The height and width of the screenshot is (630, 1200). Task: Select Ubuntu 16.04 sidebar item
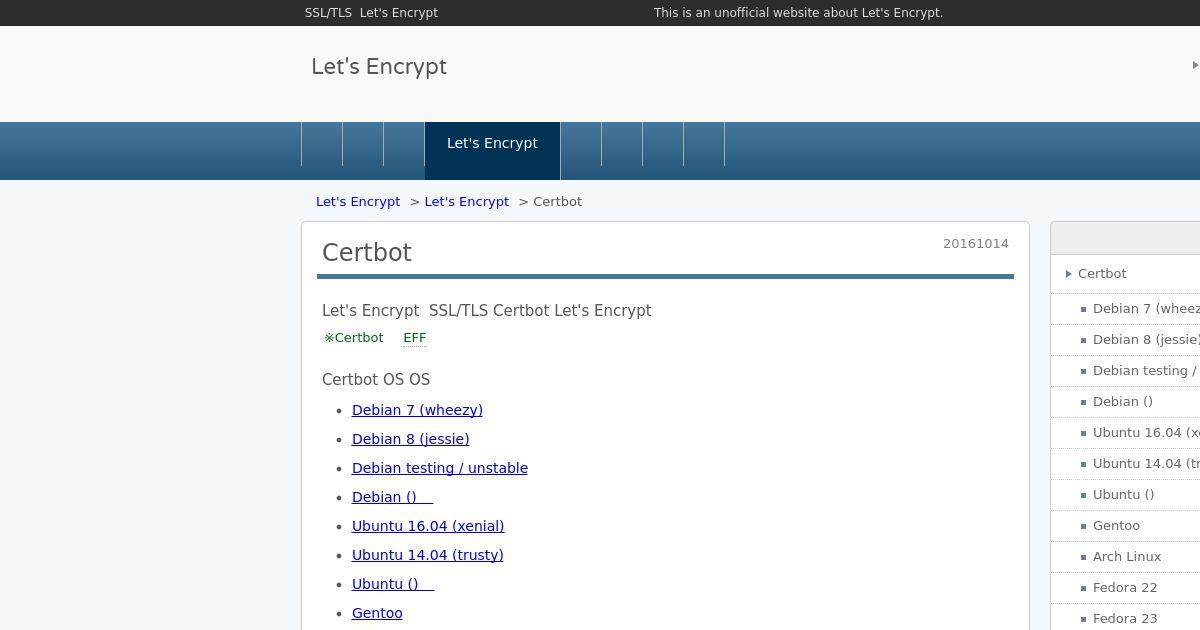tap(1146, 433)
